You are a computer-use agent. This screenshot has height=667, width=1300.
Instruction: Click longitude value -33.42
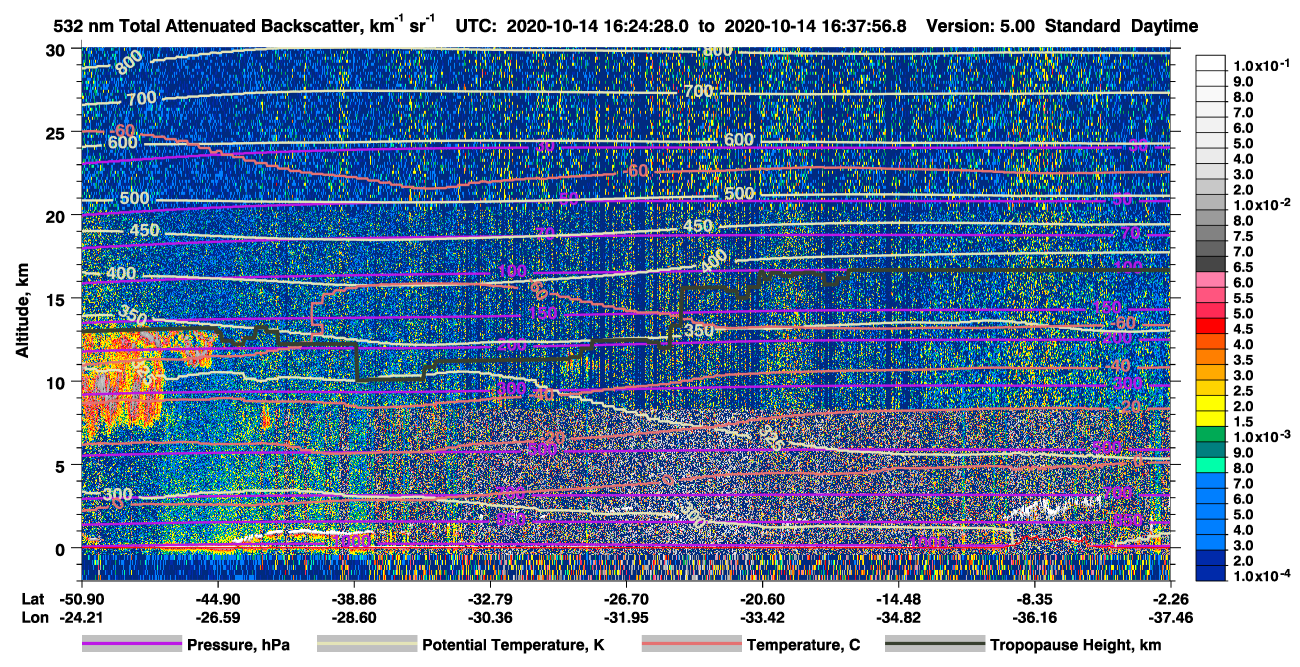761,618
